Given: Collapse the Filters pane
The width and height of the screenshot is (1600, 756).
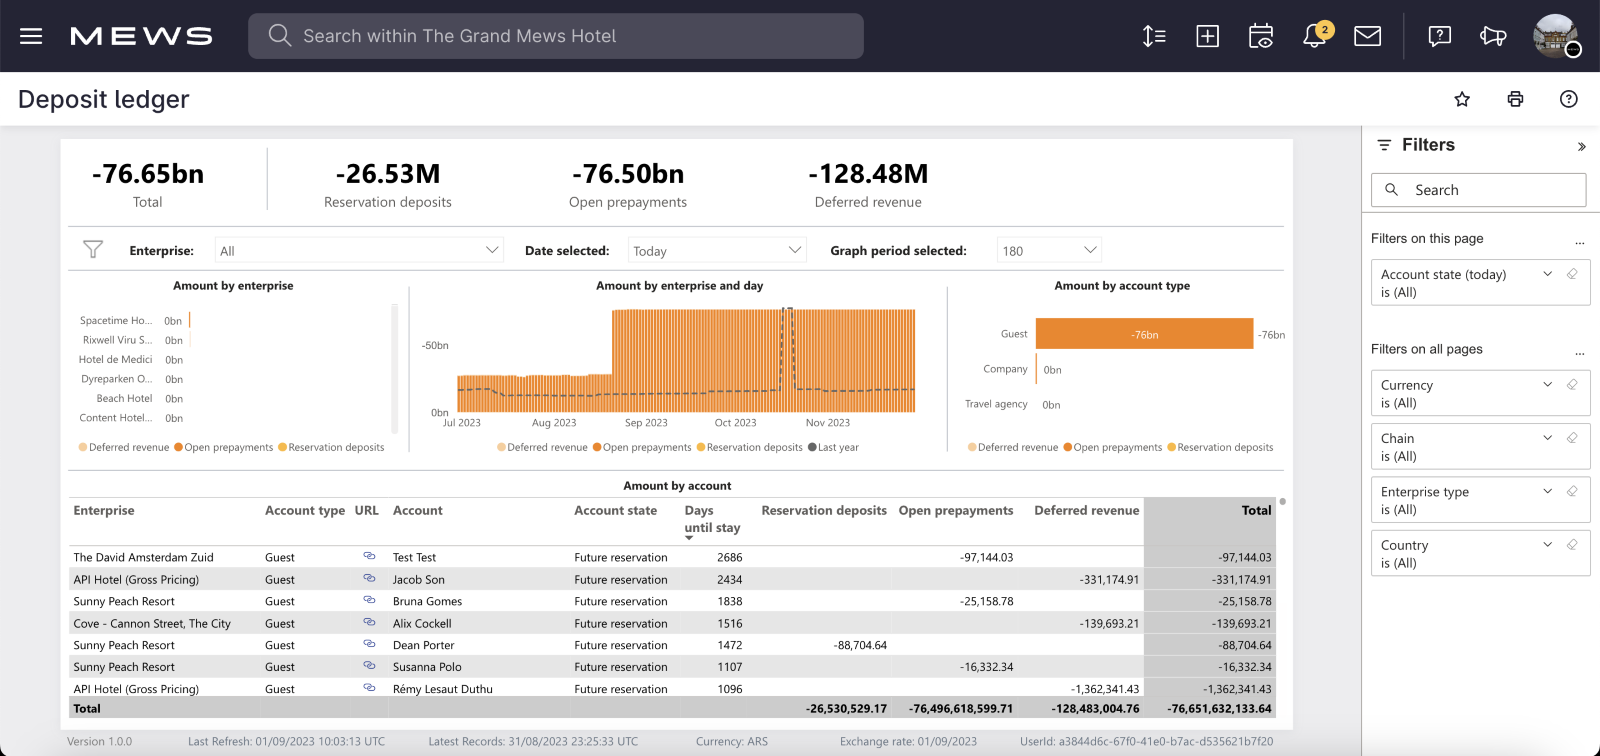Looking at the screenshot, I should pos(1581,146).
